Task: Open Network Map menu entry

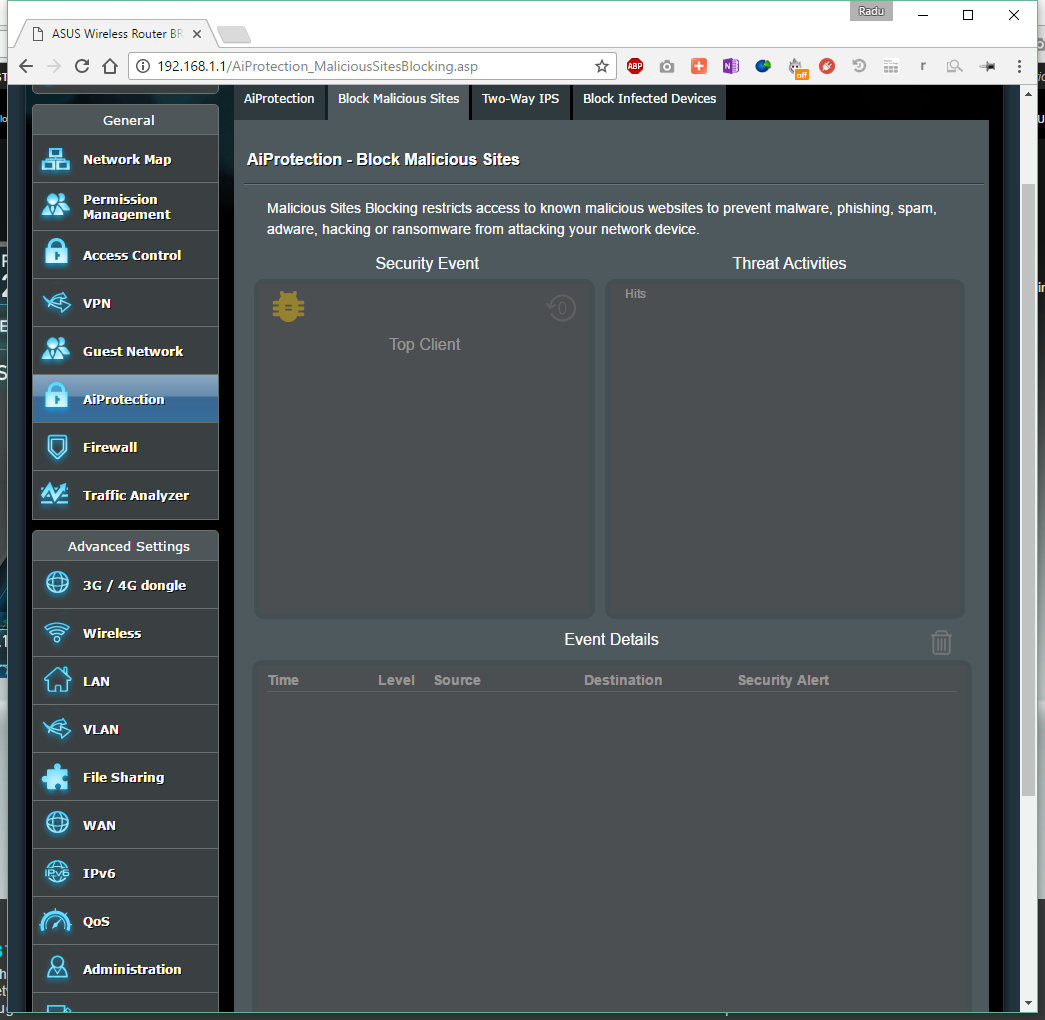Action: coord(127,159)
